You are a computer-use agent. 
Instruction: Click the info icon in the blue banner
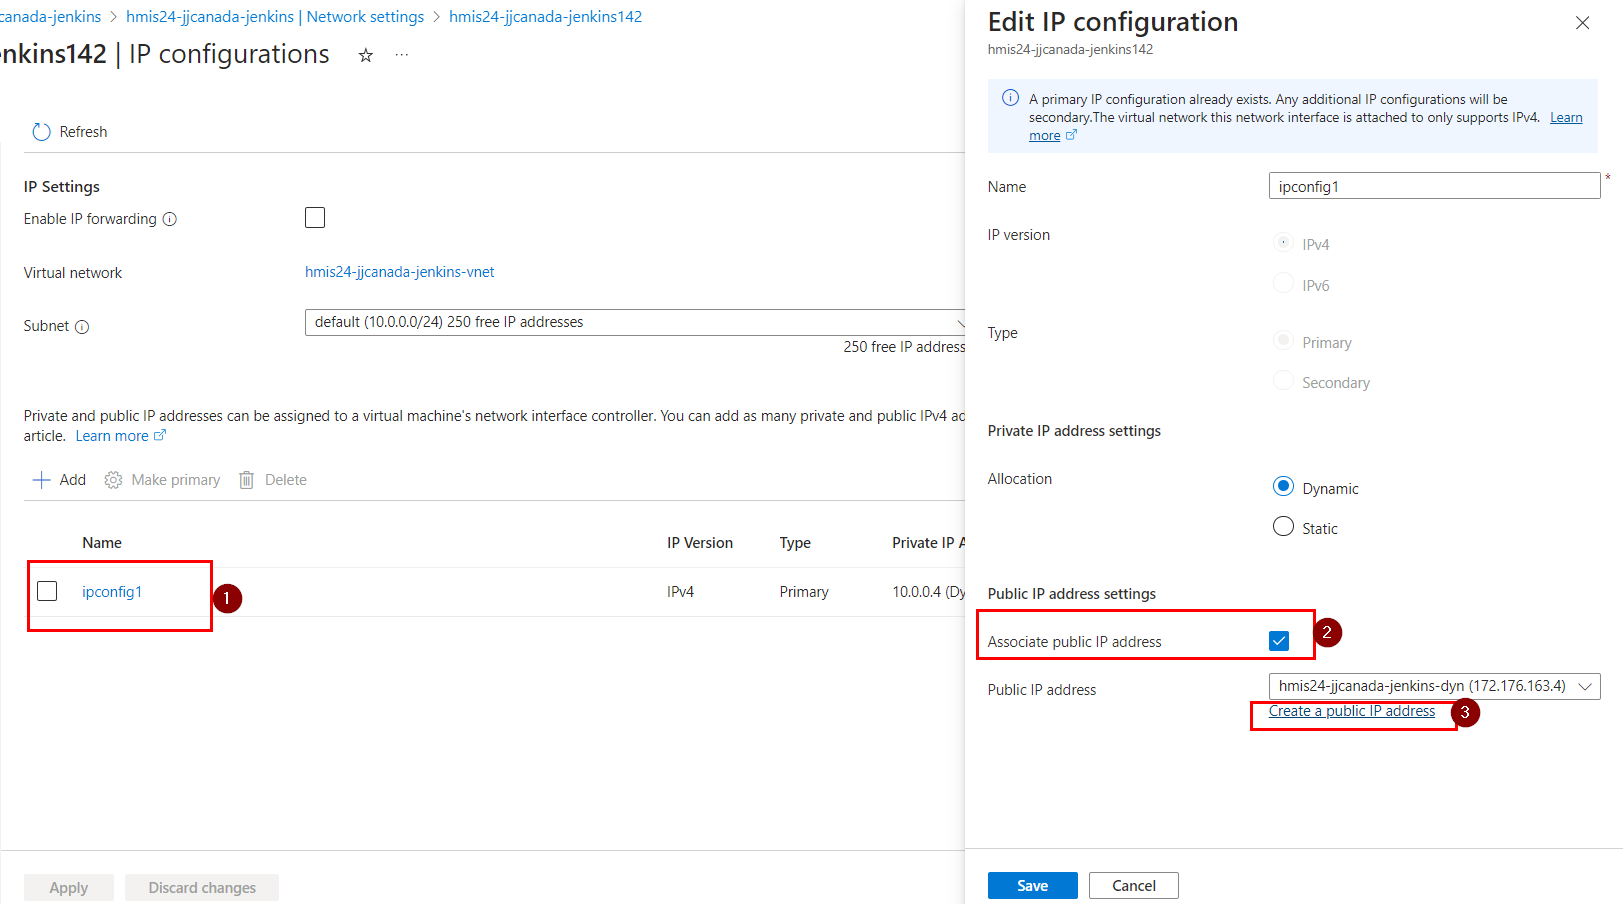(x=1010, y=98)
